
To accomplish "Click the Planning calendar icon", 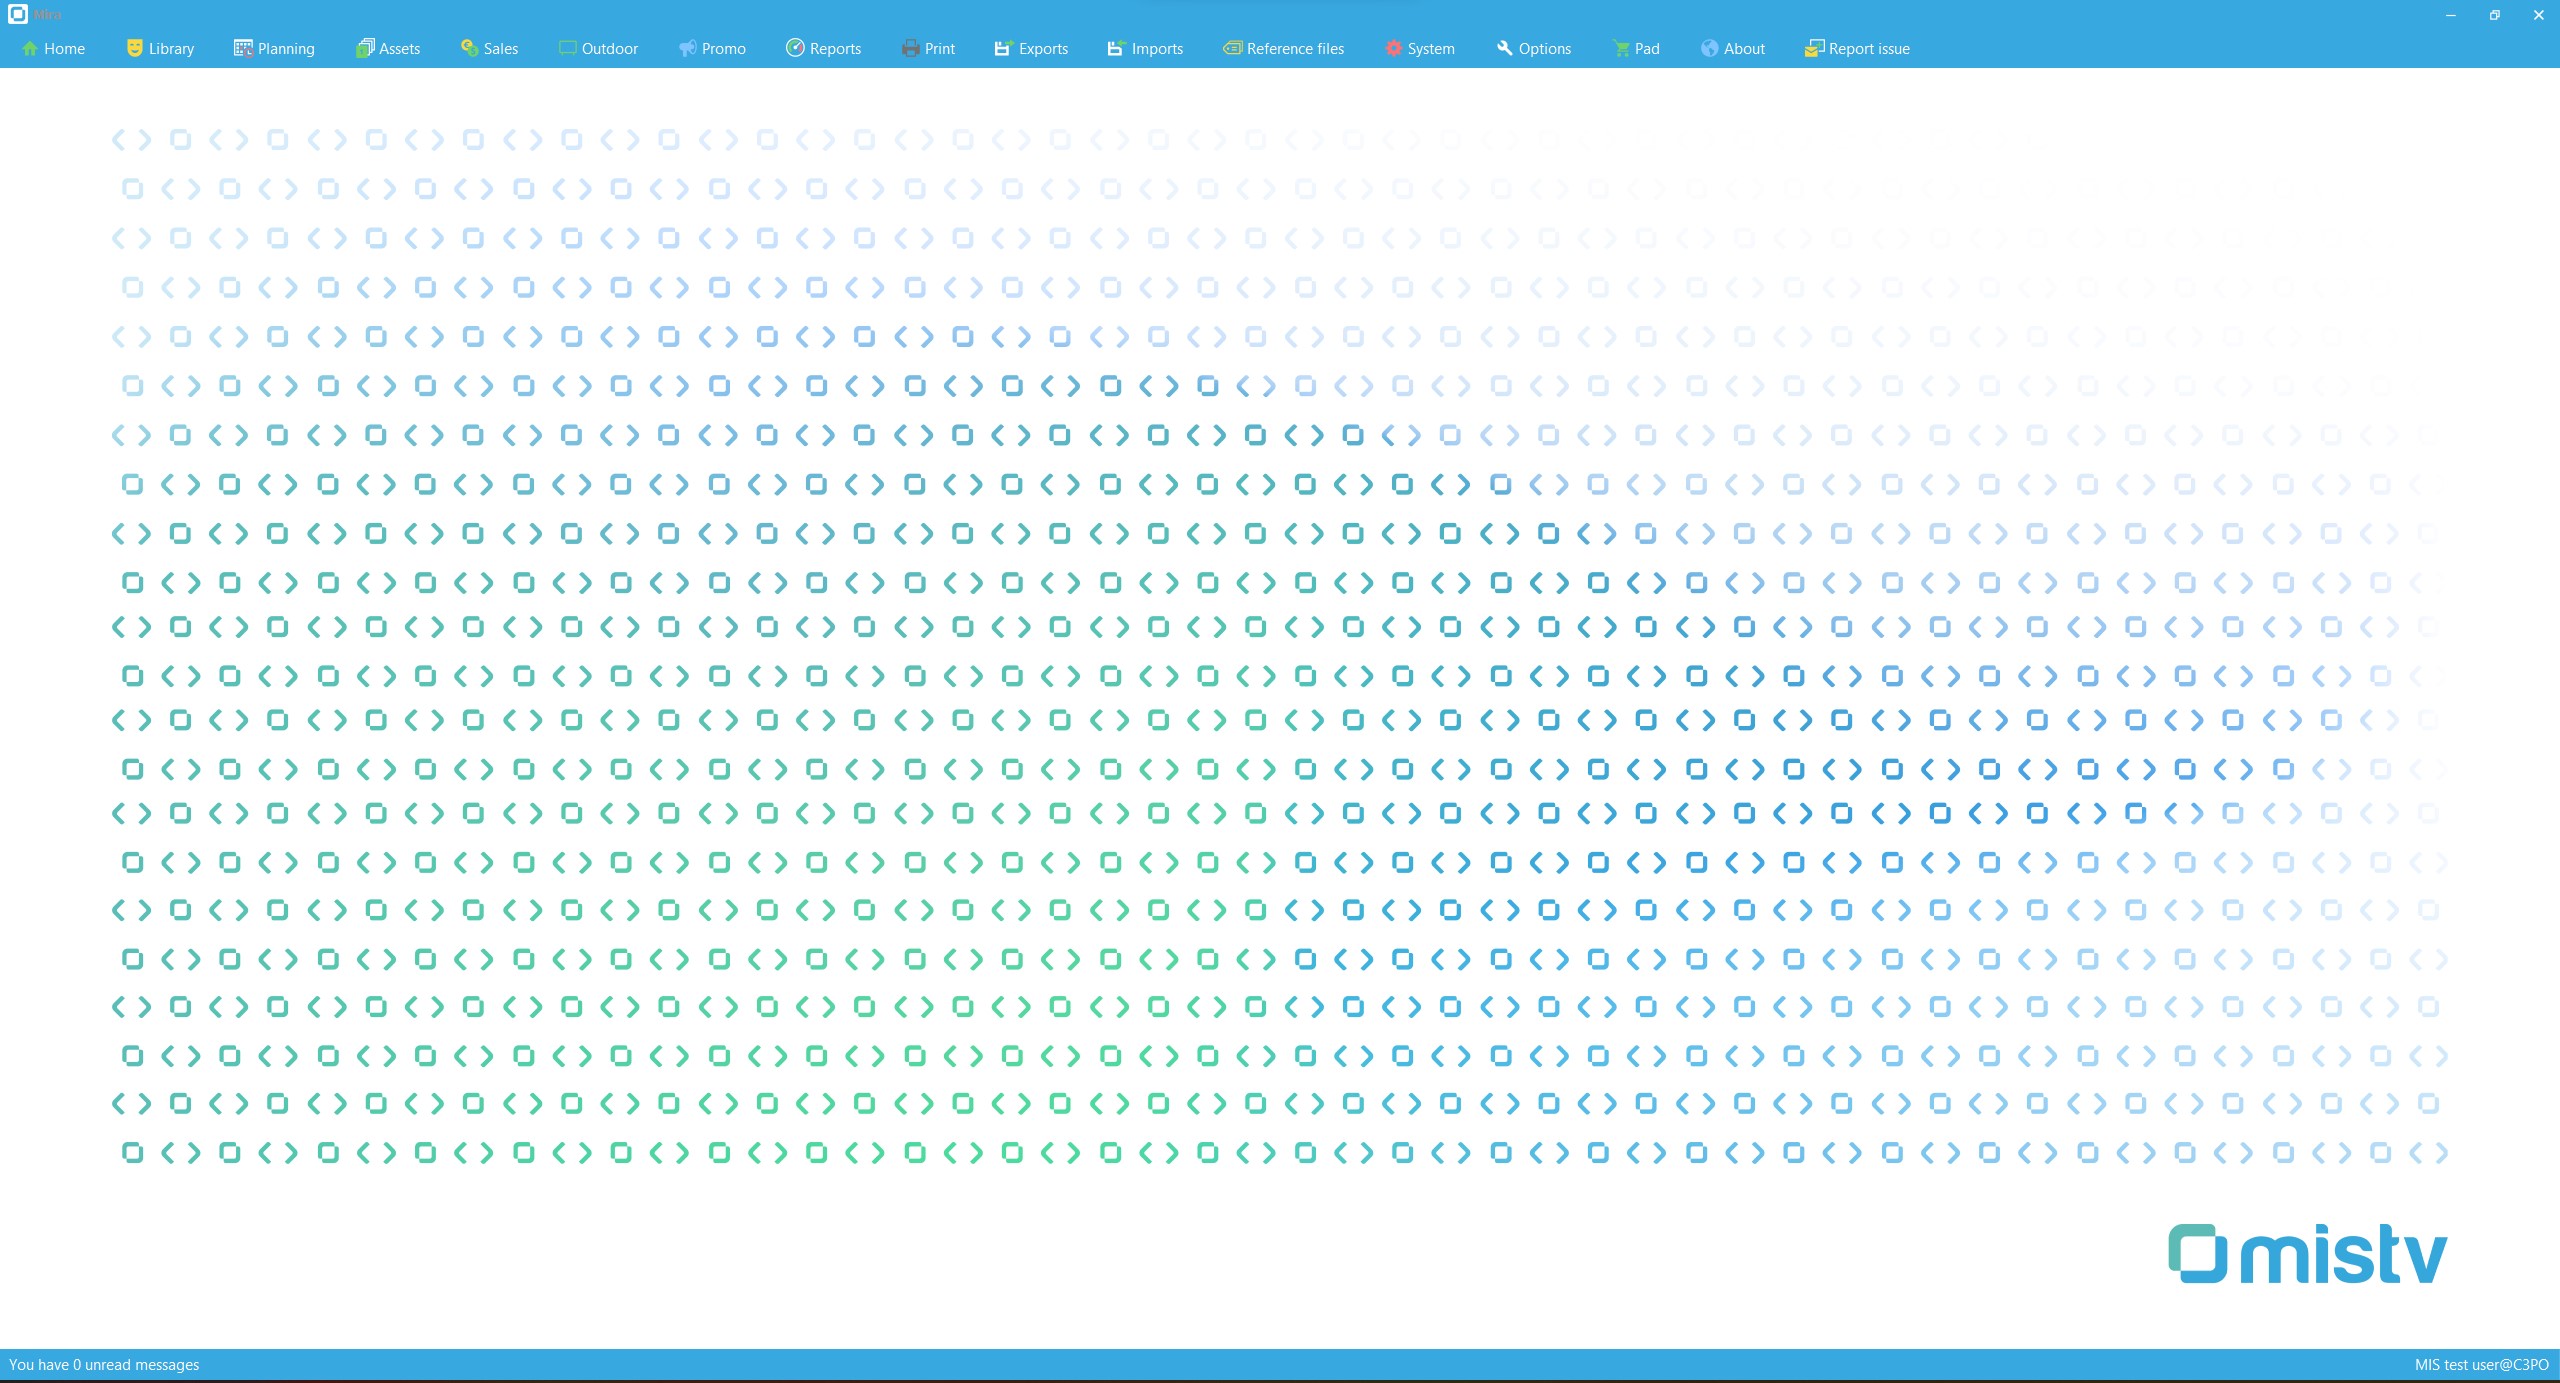I will [x=243, y=48].
